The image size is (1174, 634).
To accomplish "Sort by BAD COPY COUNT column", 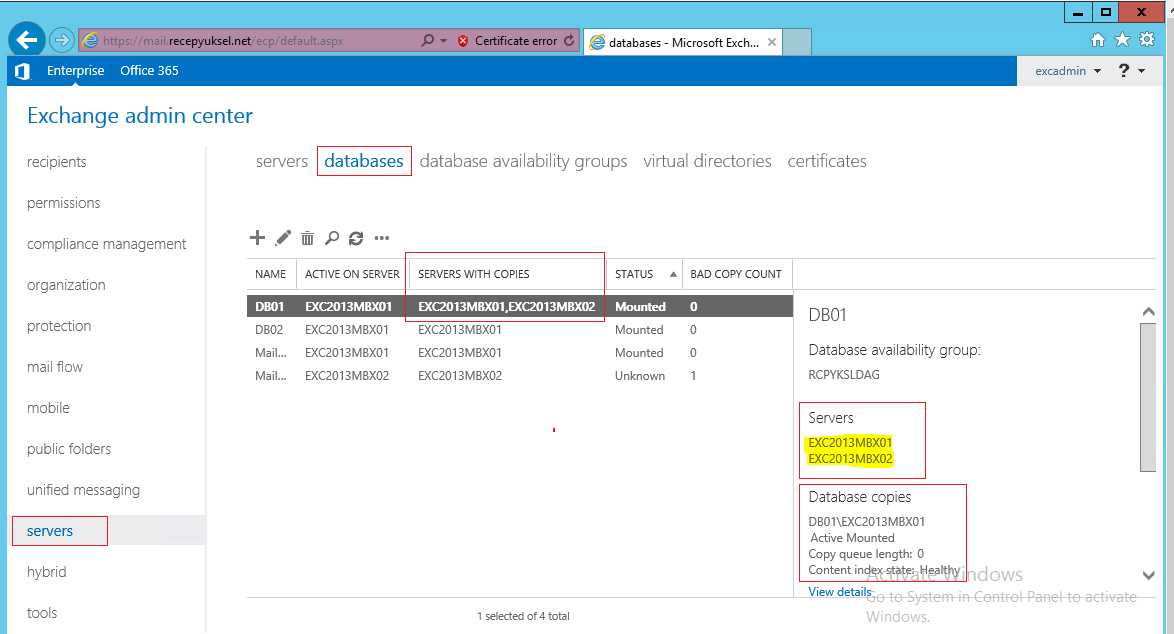I will coord(737,274).
